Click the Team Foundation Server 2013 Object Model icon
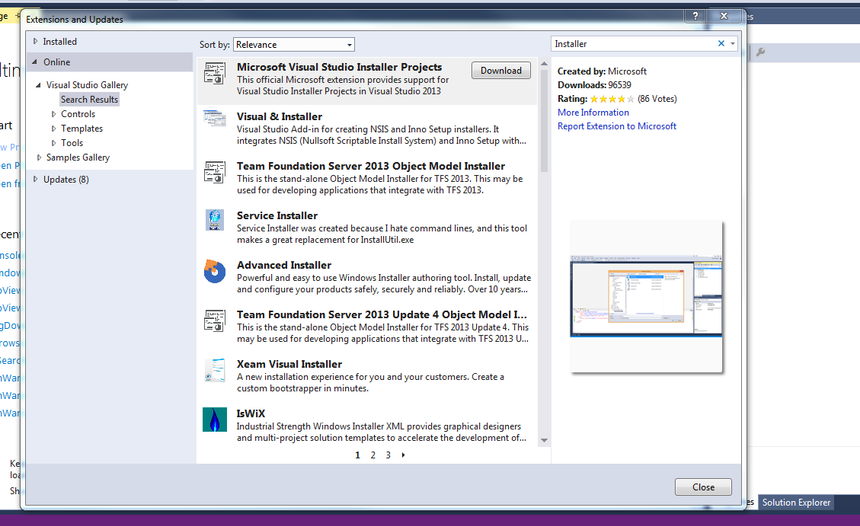860x526 pixels. (214, 171)
